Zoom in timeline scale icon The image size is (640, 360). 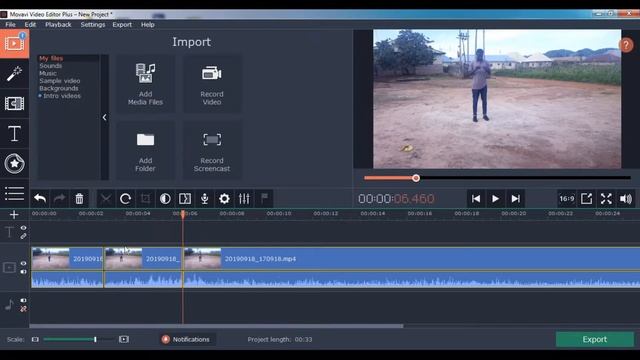[124, 339]
